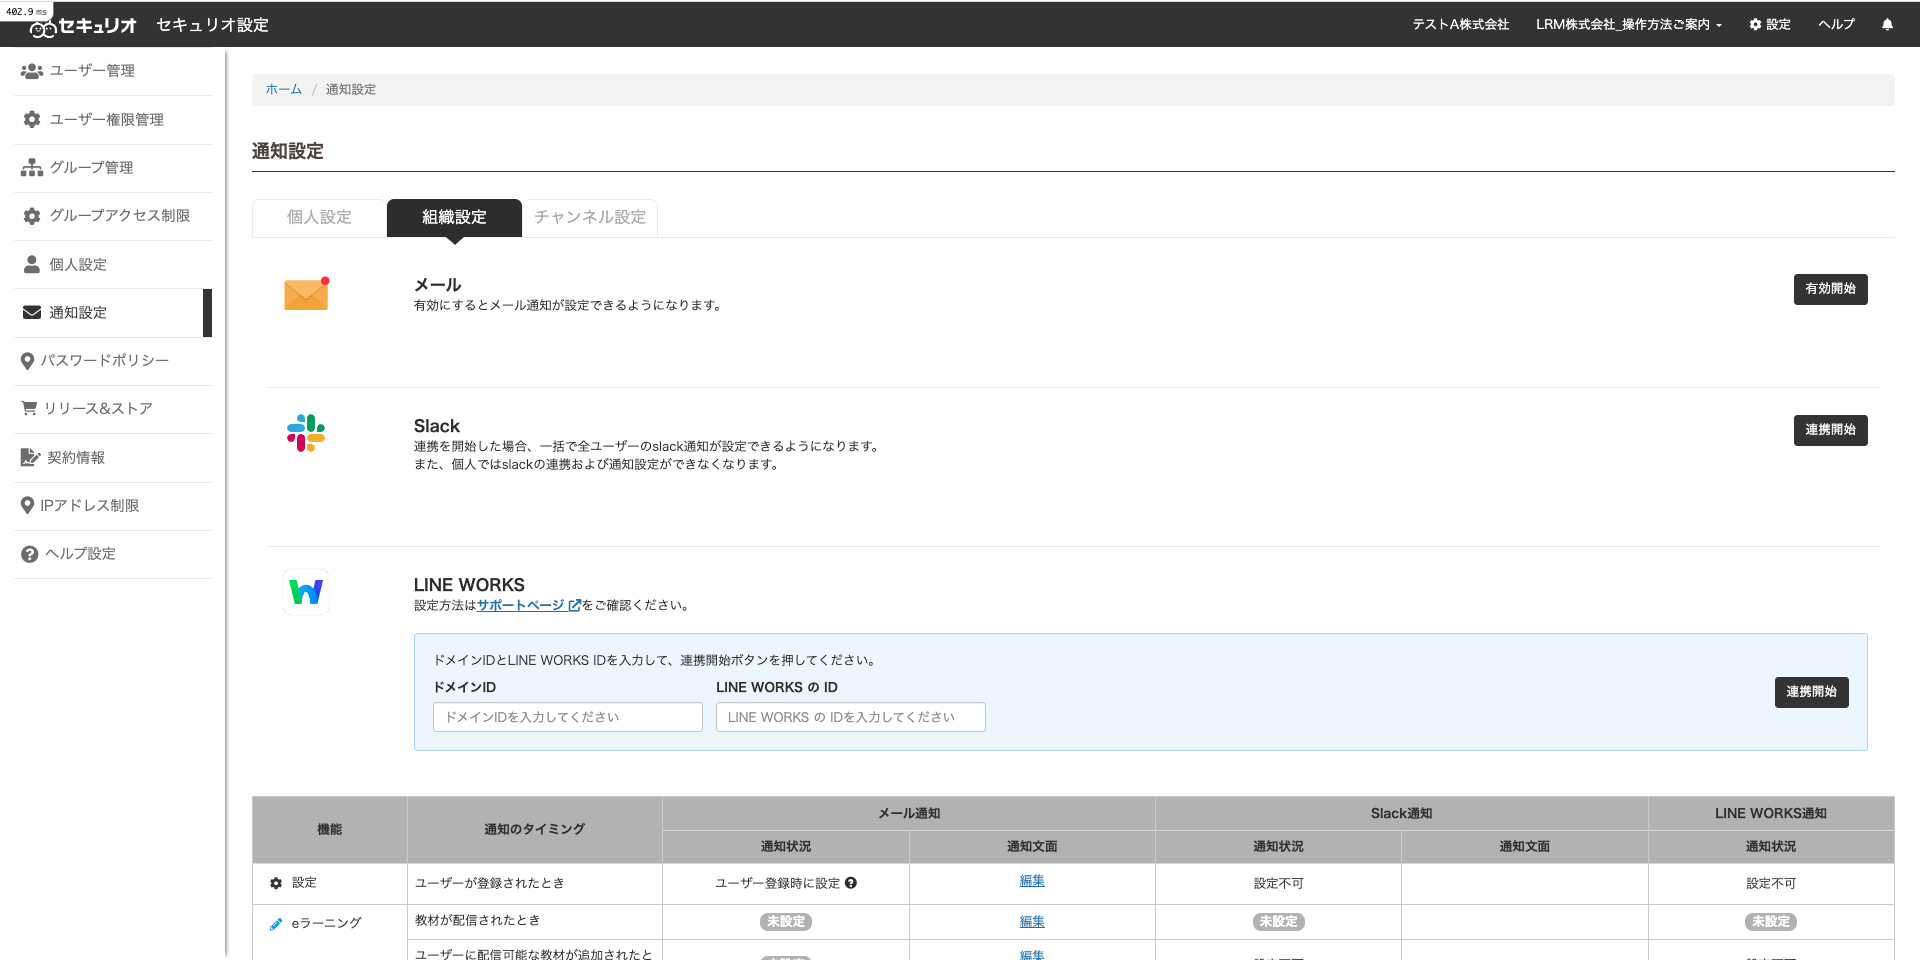Go to ホーム breadcrumb link
This screenshot has width=1920, height=960.
(x=283, y=89)
